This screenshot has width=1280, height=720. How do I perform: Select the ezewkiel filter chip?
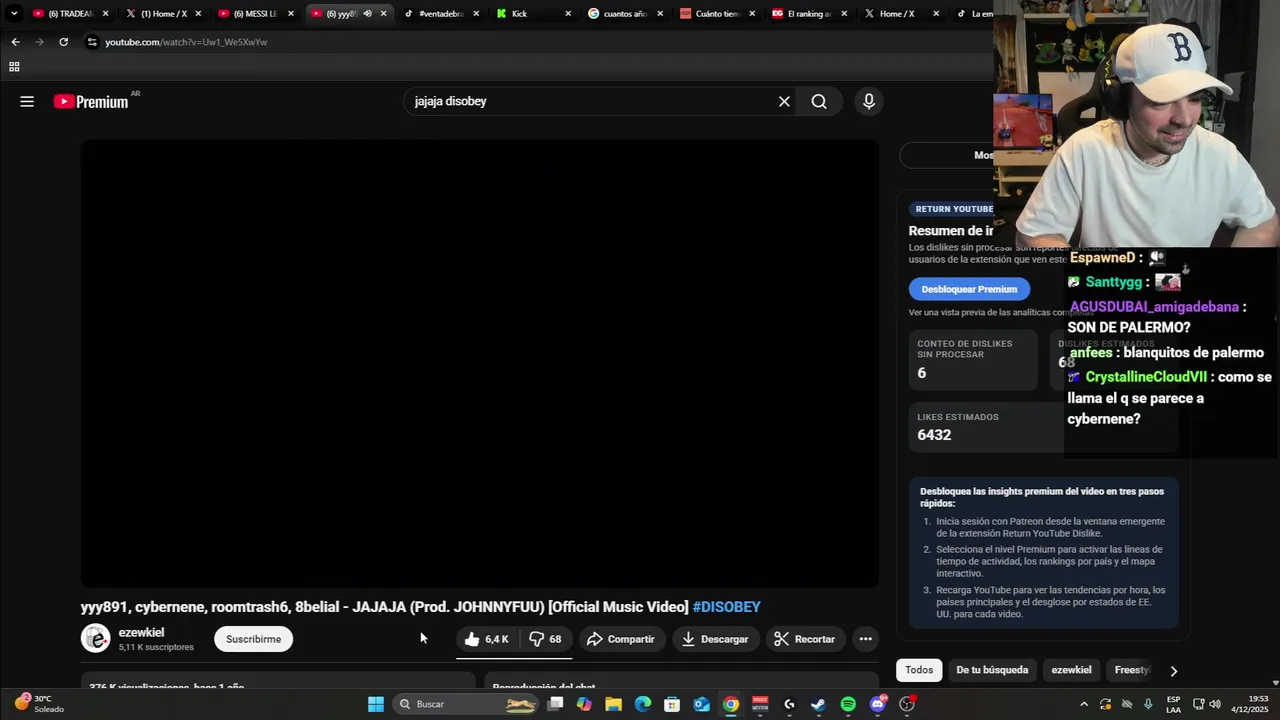point(1071,670)
